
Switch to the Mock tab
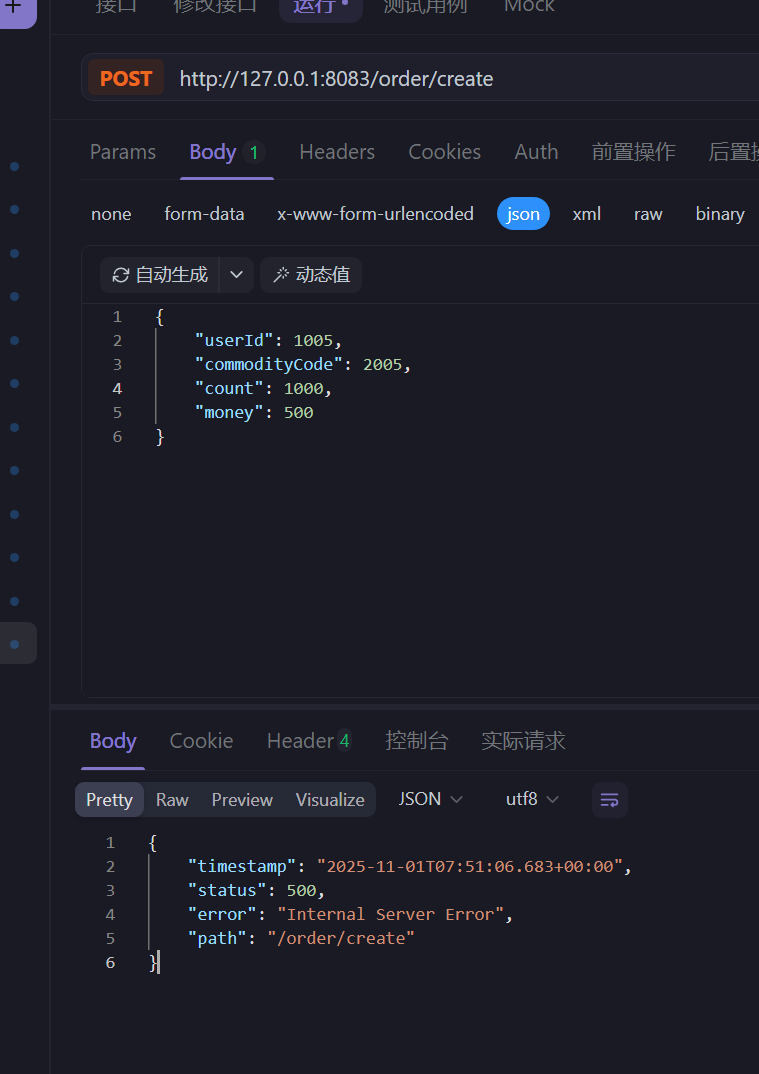530,7
